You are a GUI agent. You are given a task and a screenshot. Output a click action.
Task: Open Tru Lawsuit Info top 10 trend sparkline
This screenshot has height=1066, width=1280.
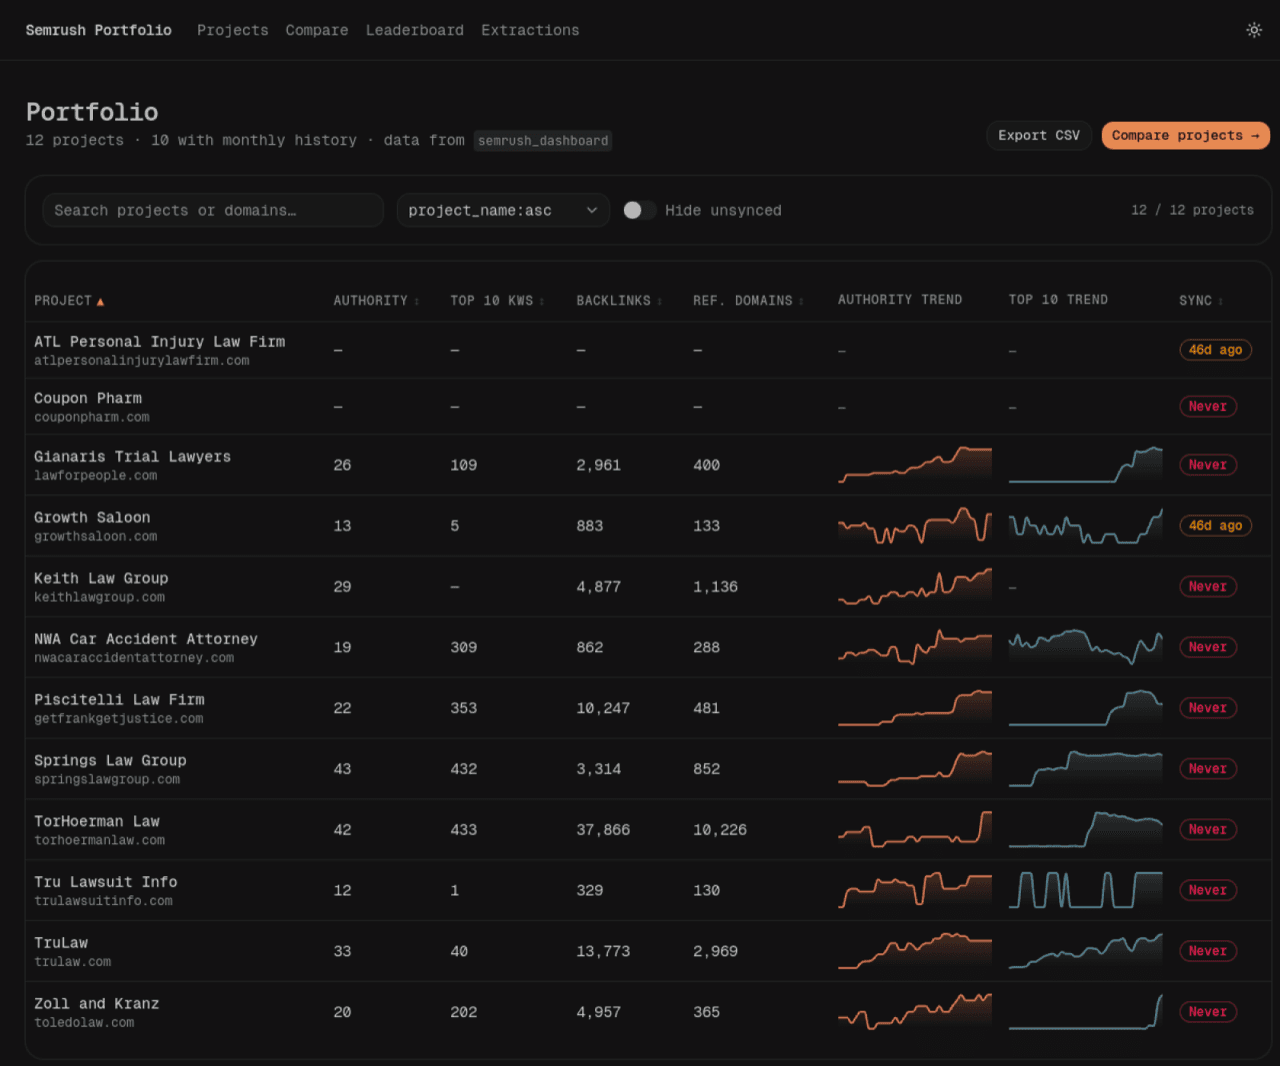tap(1086, 890)
